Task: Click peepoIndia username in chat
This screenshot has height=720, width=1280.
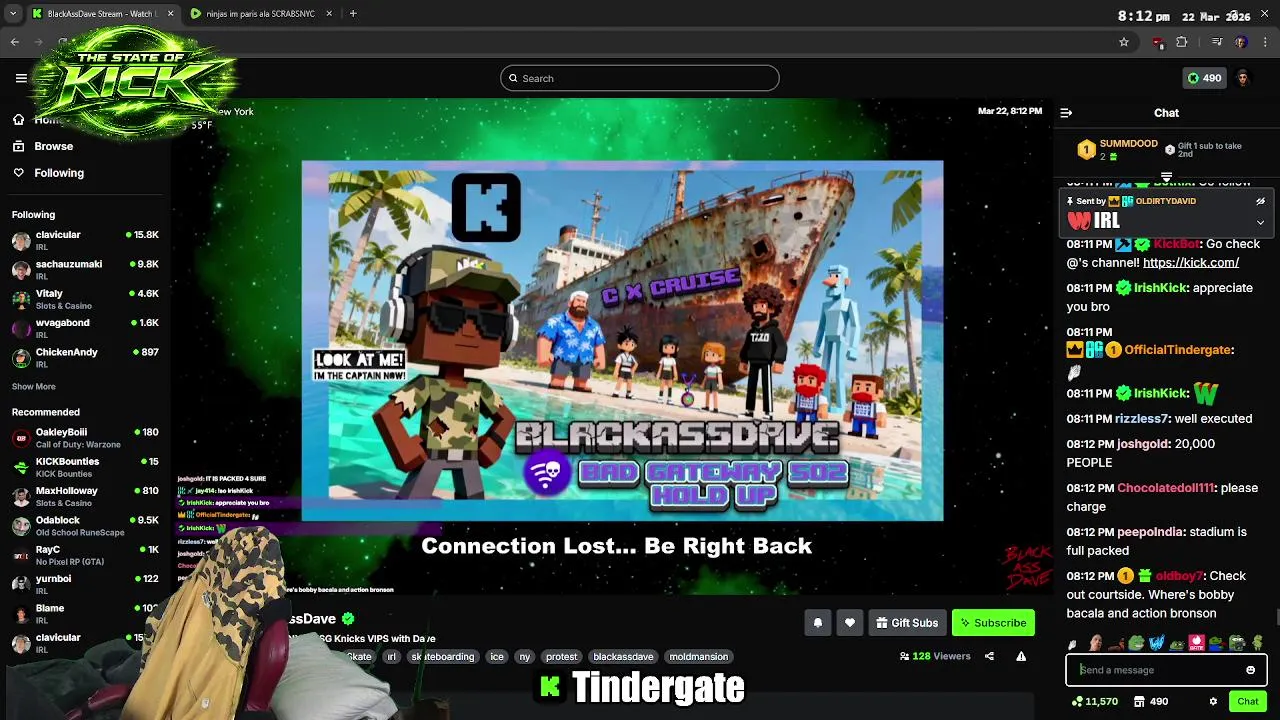Action: pyautogui.click(x=1150, y=532)
